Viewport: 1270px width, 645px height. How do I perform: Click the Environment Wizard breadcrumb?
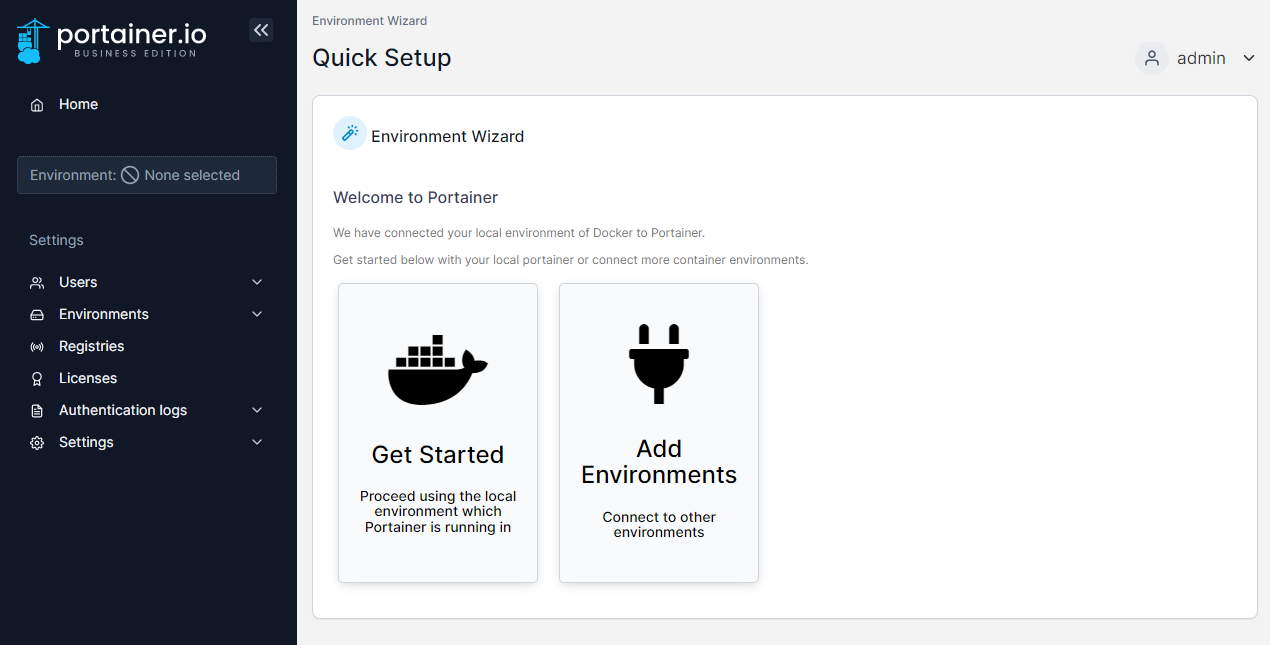click(x=370, y=20)
